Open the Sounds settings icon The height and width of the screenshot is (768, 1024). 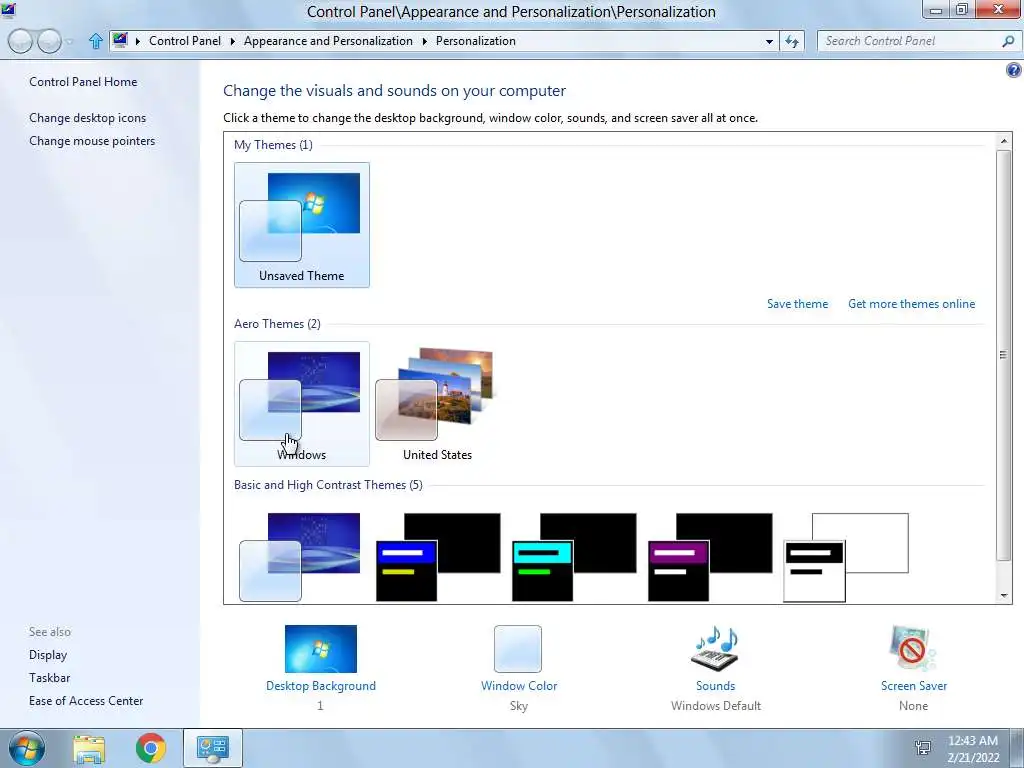click(x=715, y=648)
